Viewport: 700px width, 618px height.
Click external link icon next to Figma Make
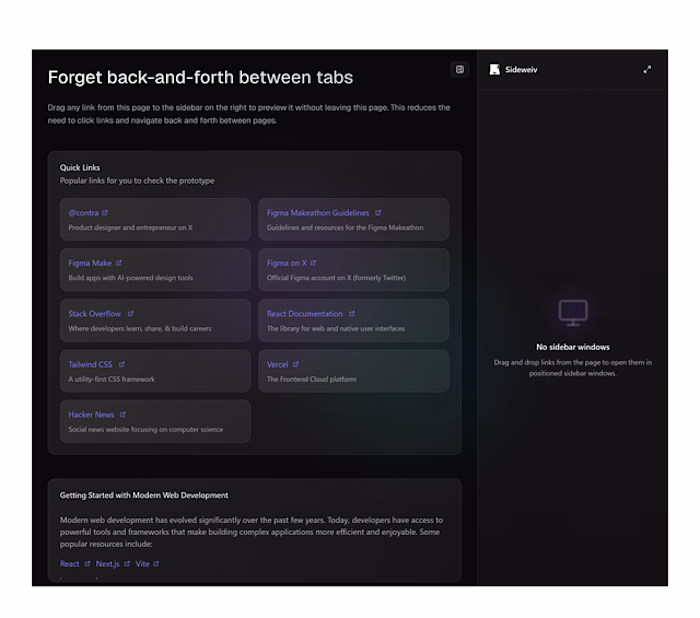point(119,263)
